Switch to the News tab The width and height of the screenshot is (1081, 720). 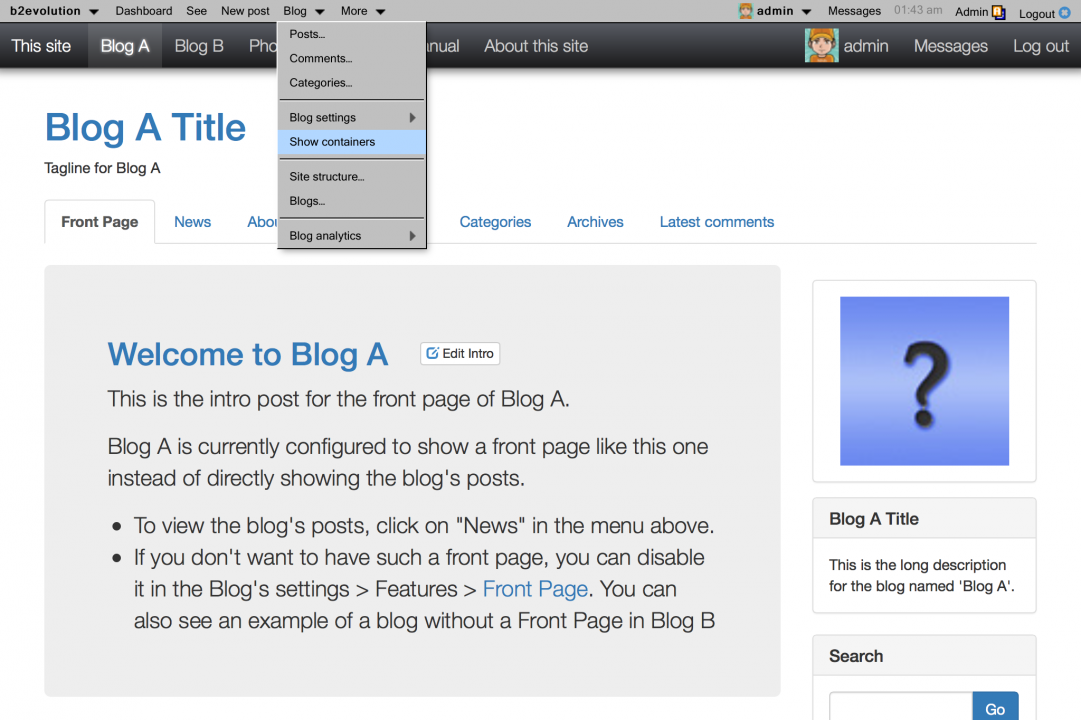click(x=192, y=222)
